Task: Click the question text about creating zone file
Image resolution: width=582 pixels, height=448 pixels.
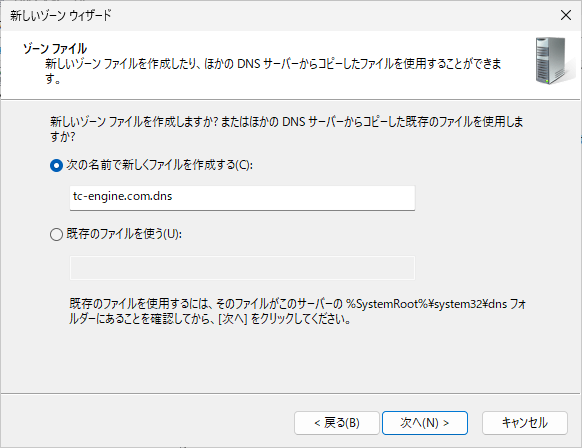Action: point(287,129)
